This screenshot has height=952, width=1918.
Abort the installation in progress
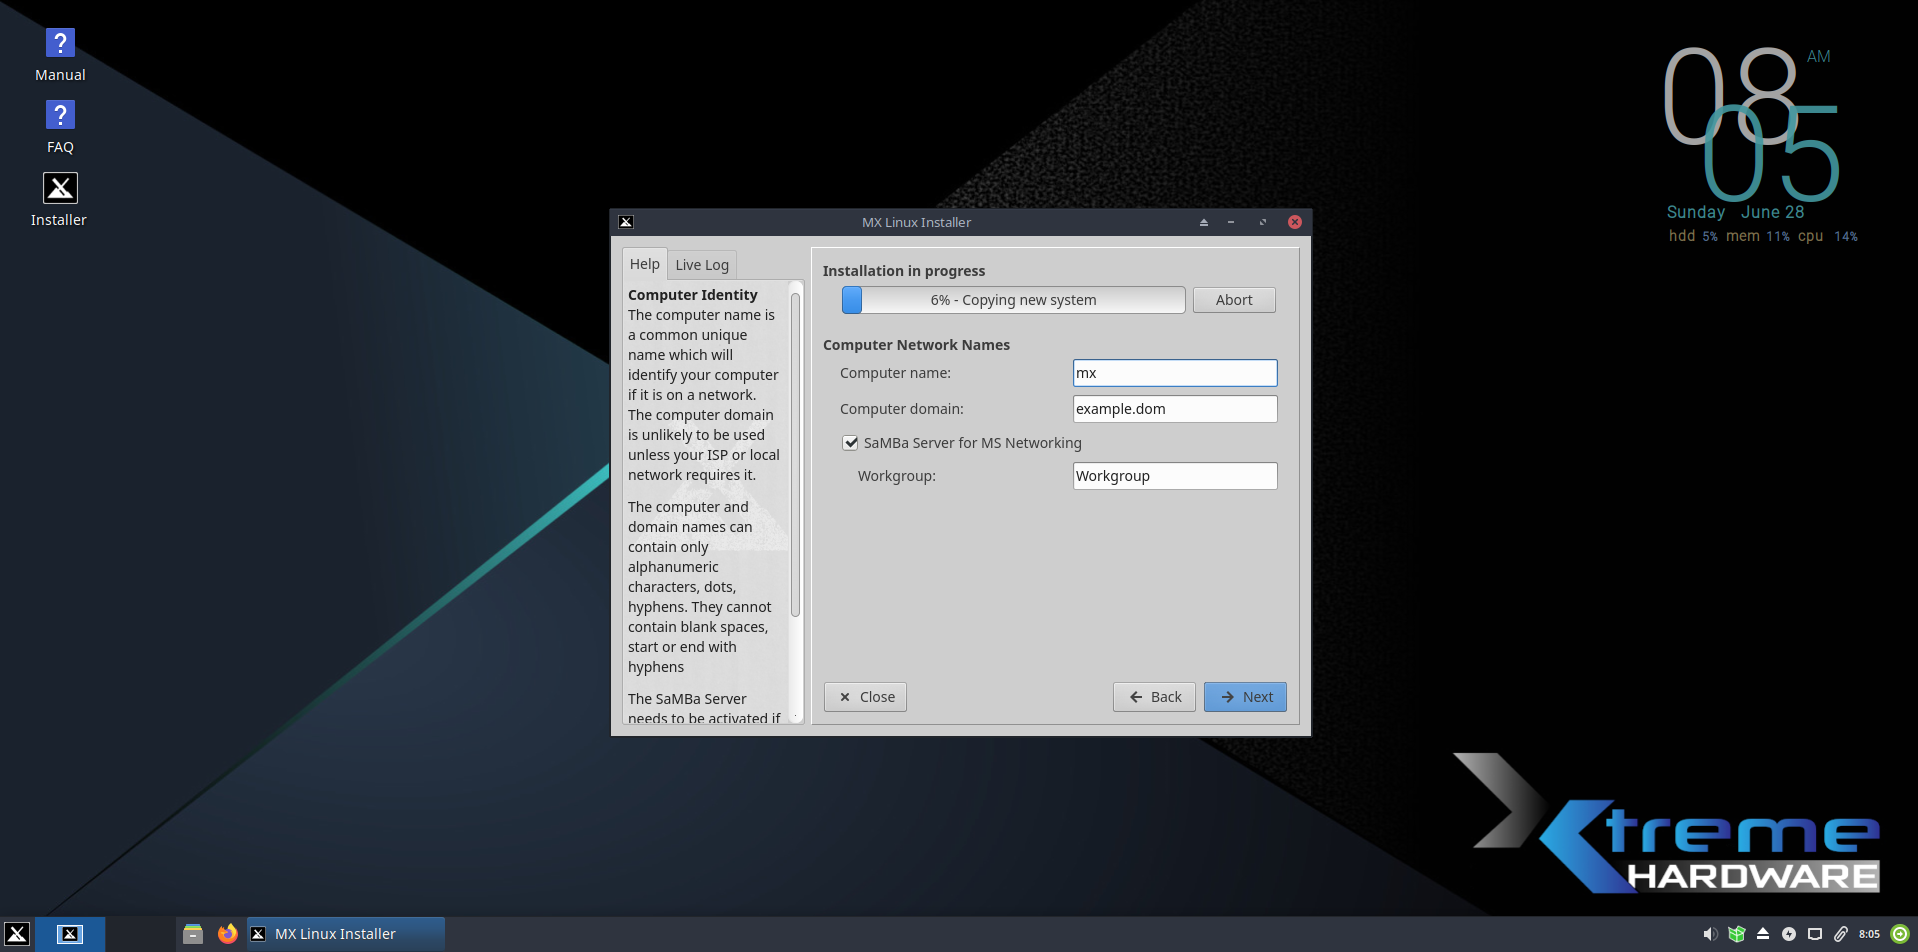pyautogui.click(x=1233, y=300)
